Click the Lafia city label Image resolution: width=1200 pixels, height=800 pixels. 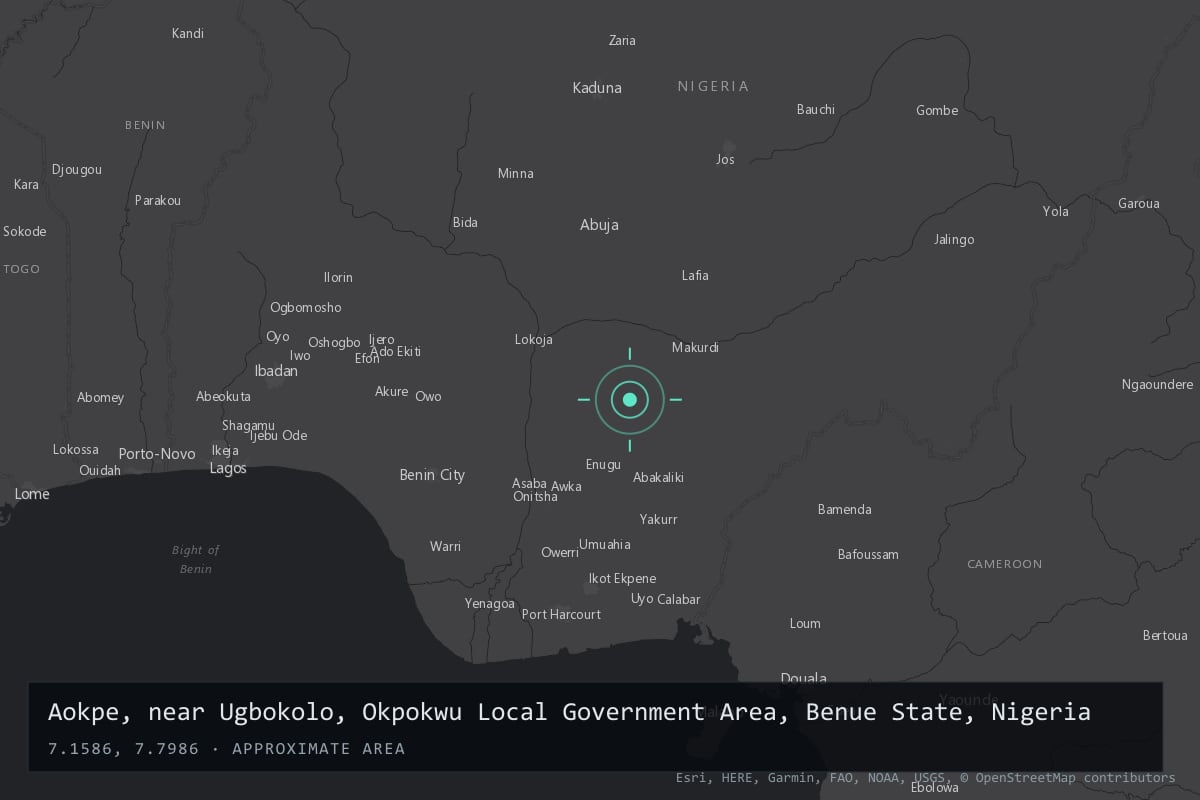point(695,276)
